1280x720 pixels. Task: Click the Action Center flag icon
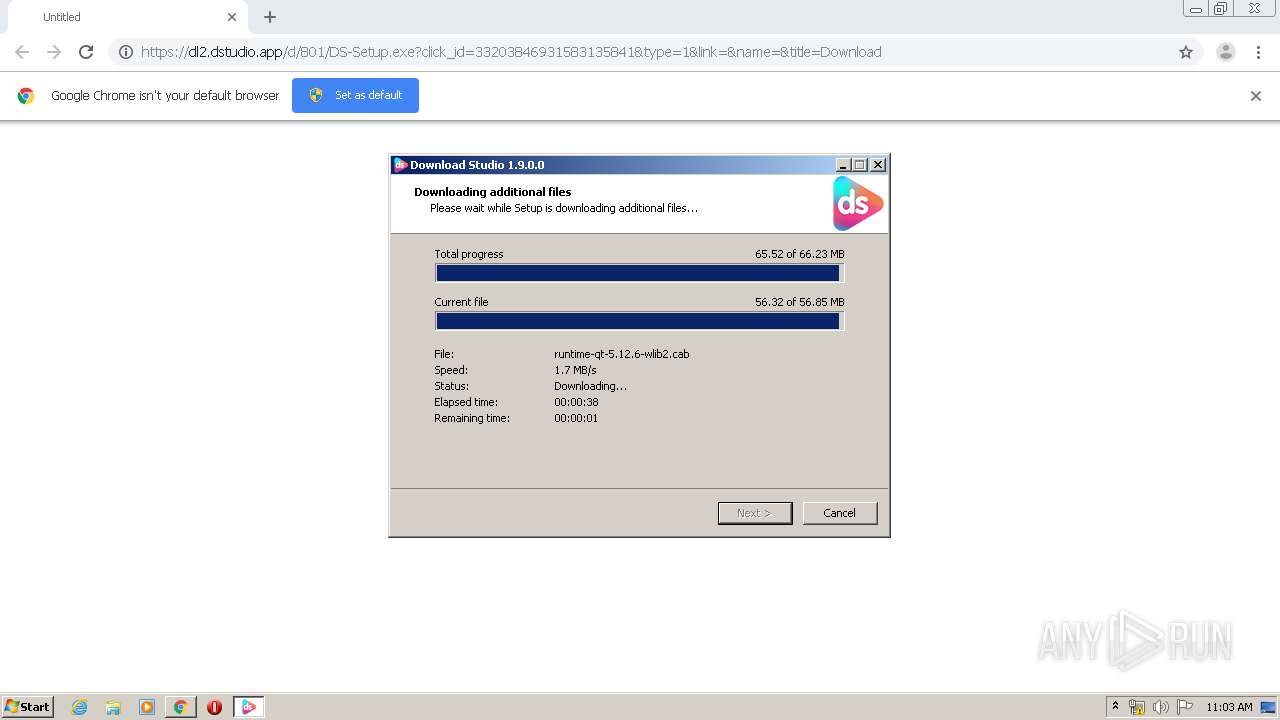pyautogui.click(x=1185, y=707)
